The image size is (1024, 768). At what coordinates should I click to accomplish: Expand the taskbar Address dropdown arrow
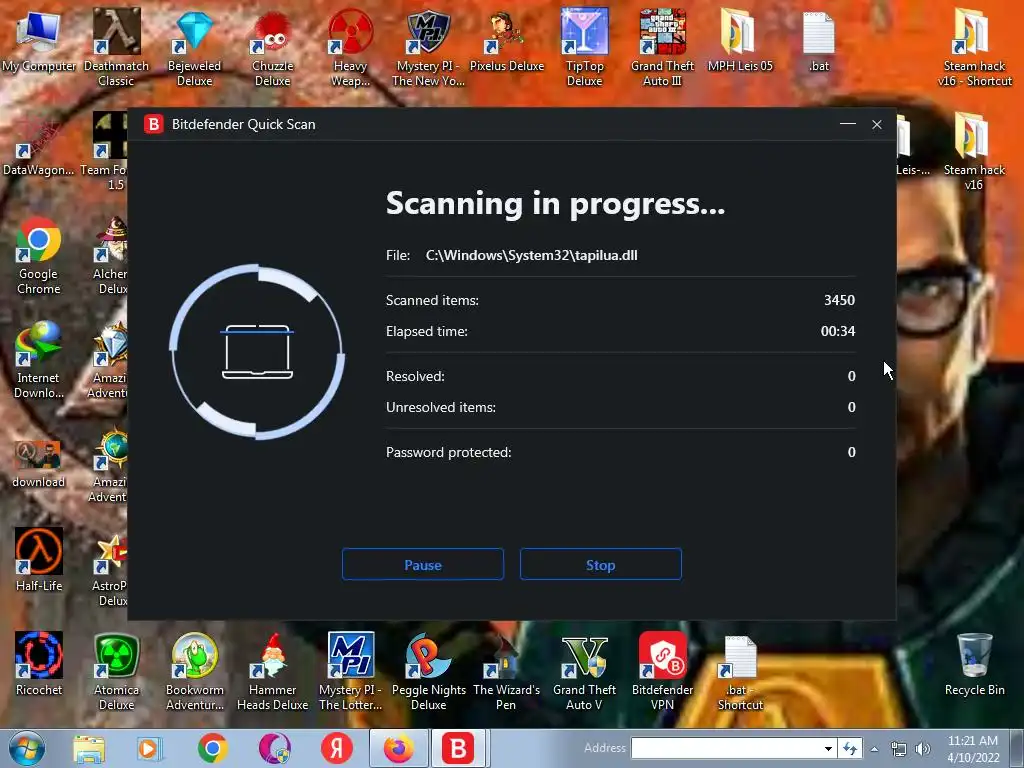click(828, 748)
